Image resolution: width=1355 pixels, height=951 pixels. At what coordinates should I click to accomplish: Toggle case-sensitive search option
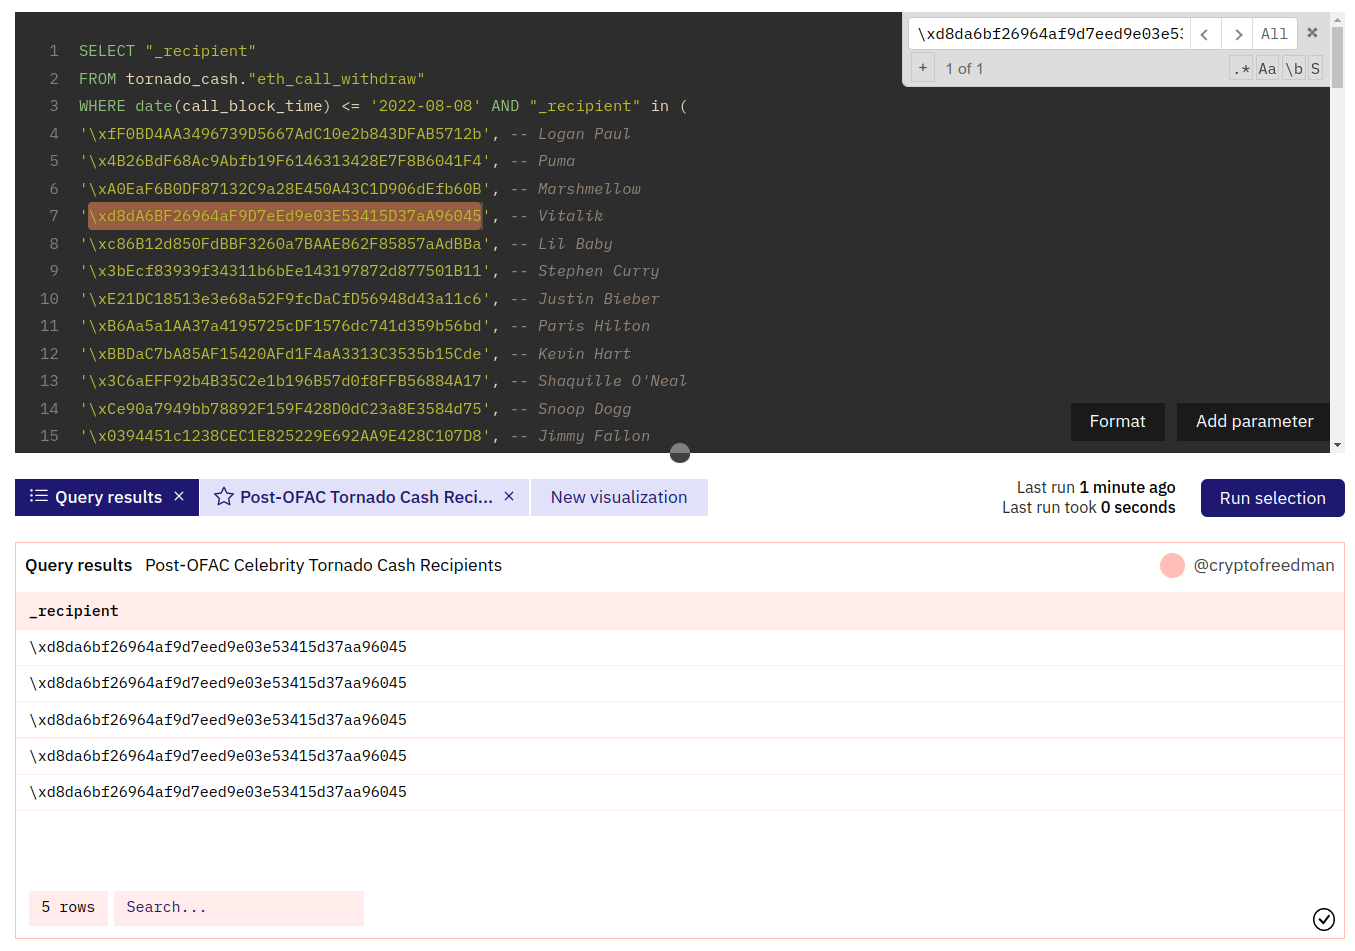[1267, 69]
